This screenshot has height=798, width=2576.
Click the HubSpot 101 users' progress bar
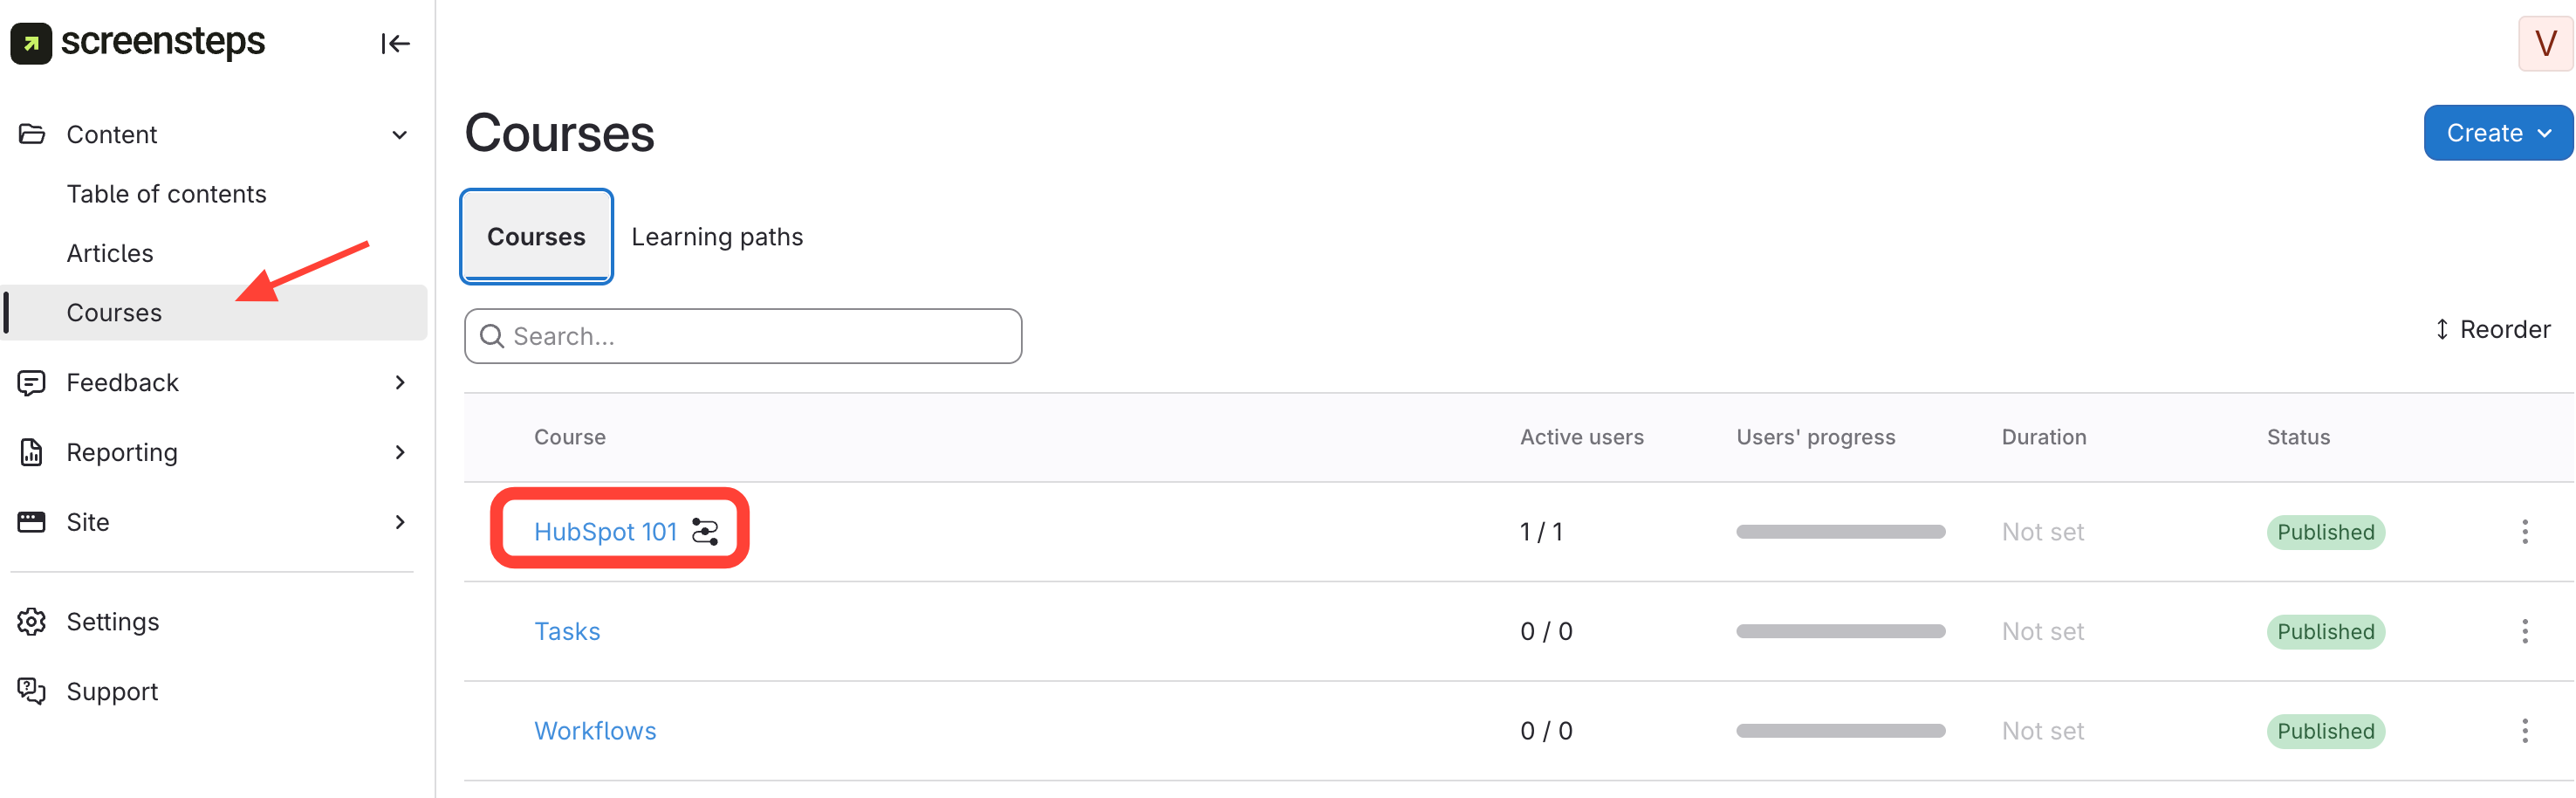pos(1840,532)
